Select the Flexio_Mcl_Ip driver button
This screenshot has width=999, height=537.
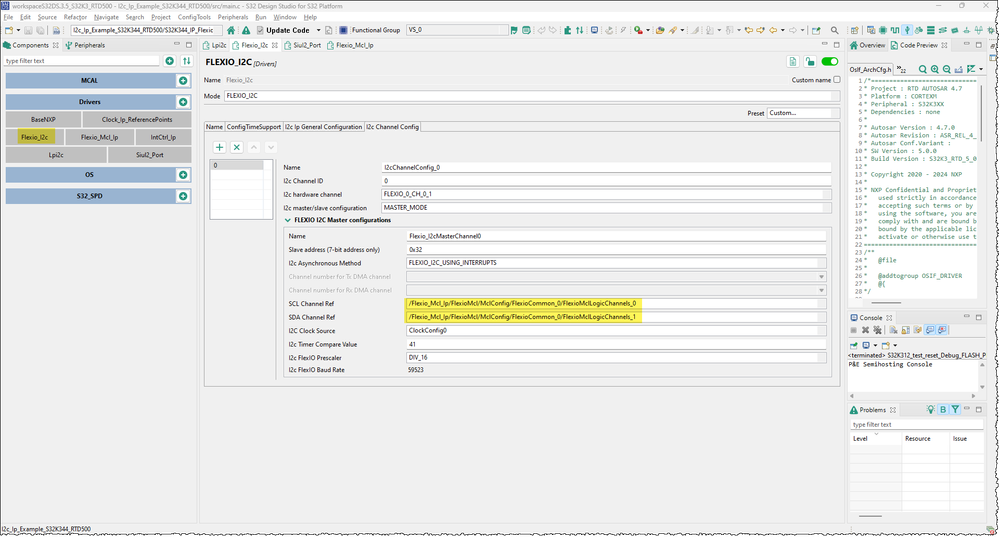(x=99, y=137)
